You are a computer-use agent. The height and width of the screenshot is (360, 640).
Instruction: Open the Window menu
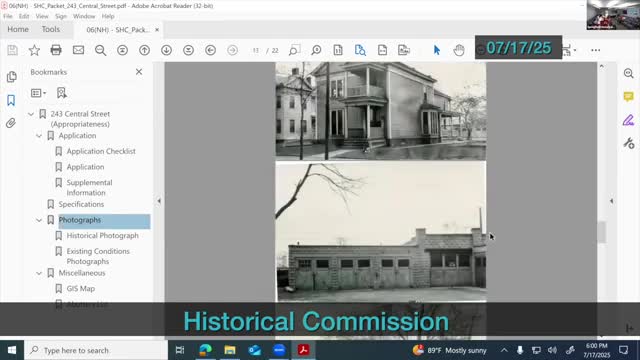point(84,16)
